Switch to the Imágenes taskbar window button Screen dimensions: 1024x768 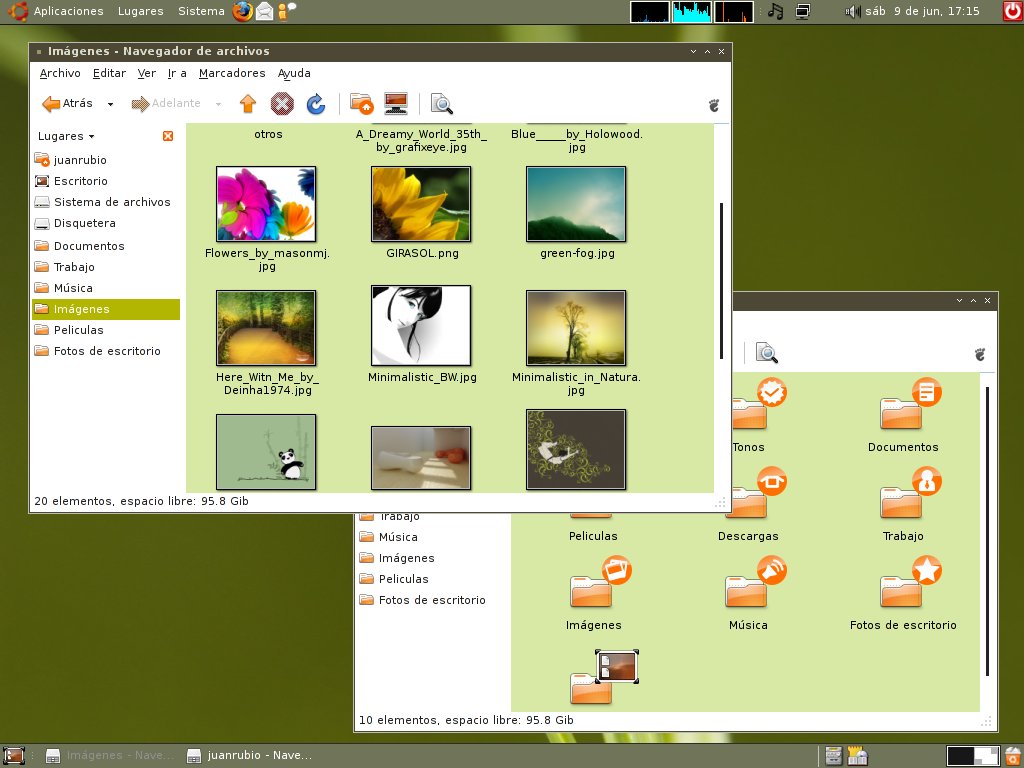(x=110, y=756)
